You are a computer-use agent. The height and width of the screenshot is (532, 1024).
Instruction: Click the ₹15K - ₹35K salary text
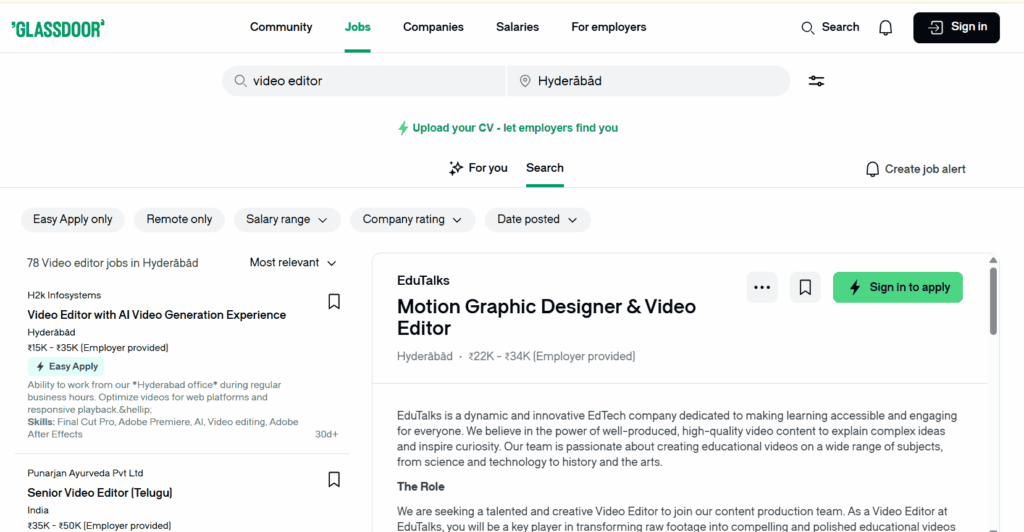[98, 348]
